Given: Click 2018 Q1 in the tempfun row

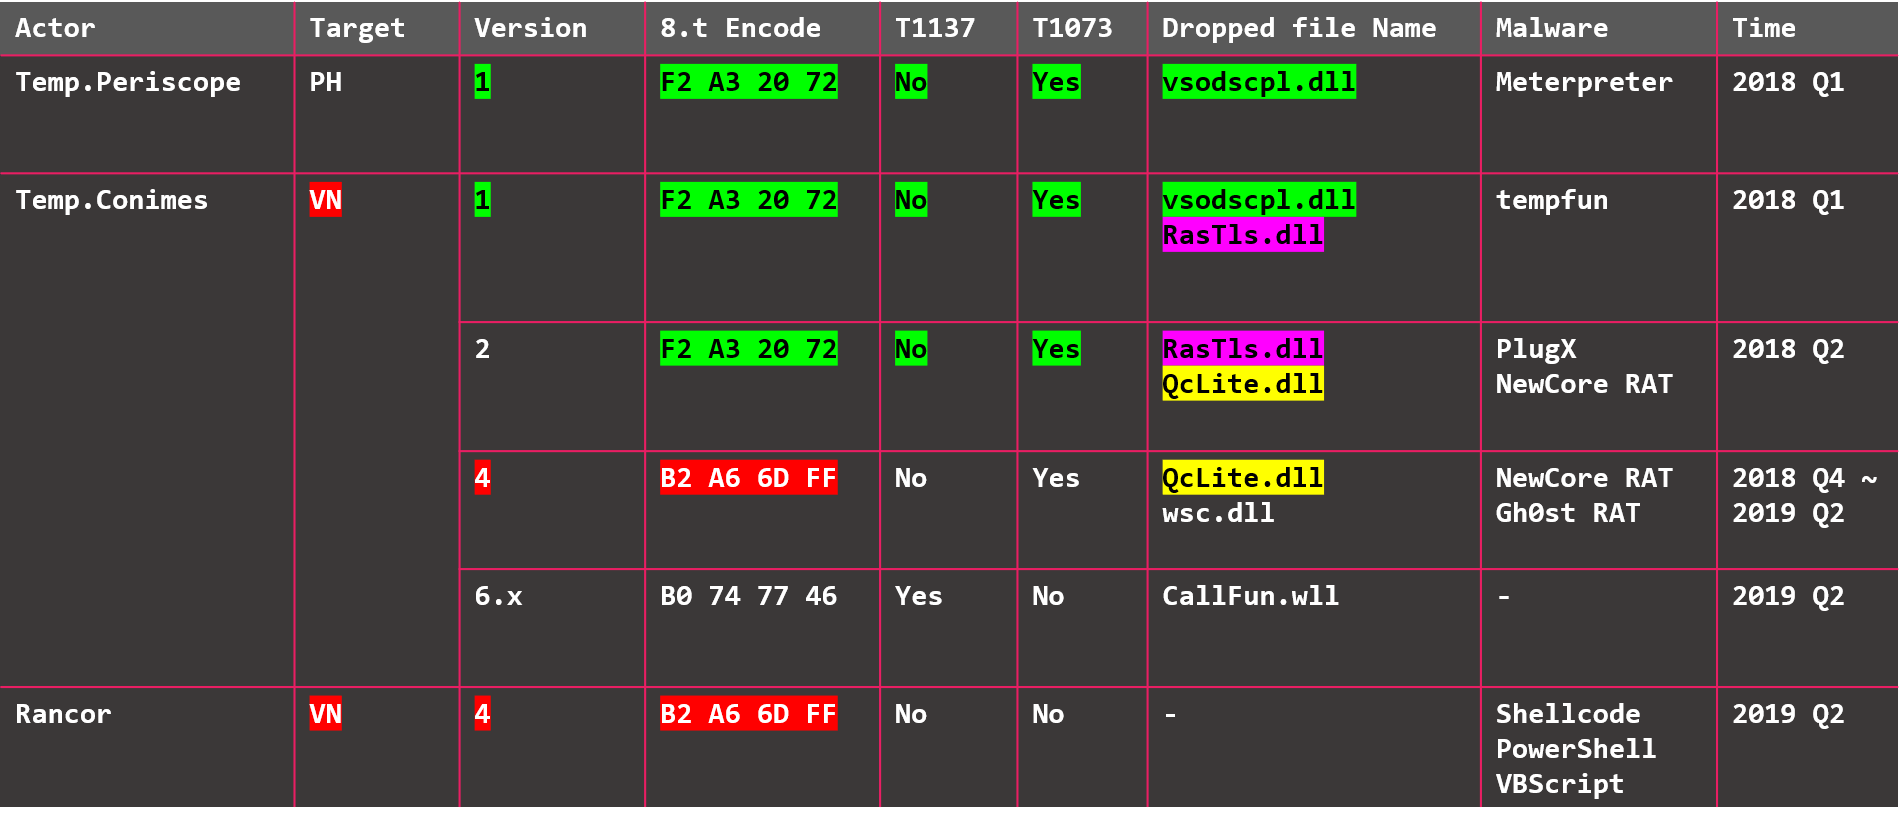Looking at the screenshot, I should coord(1788,200).
